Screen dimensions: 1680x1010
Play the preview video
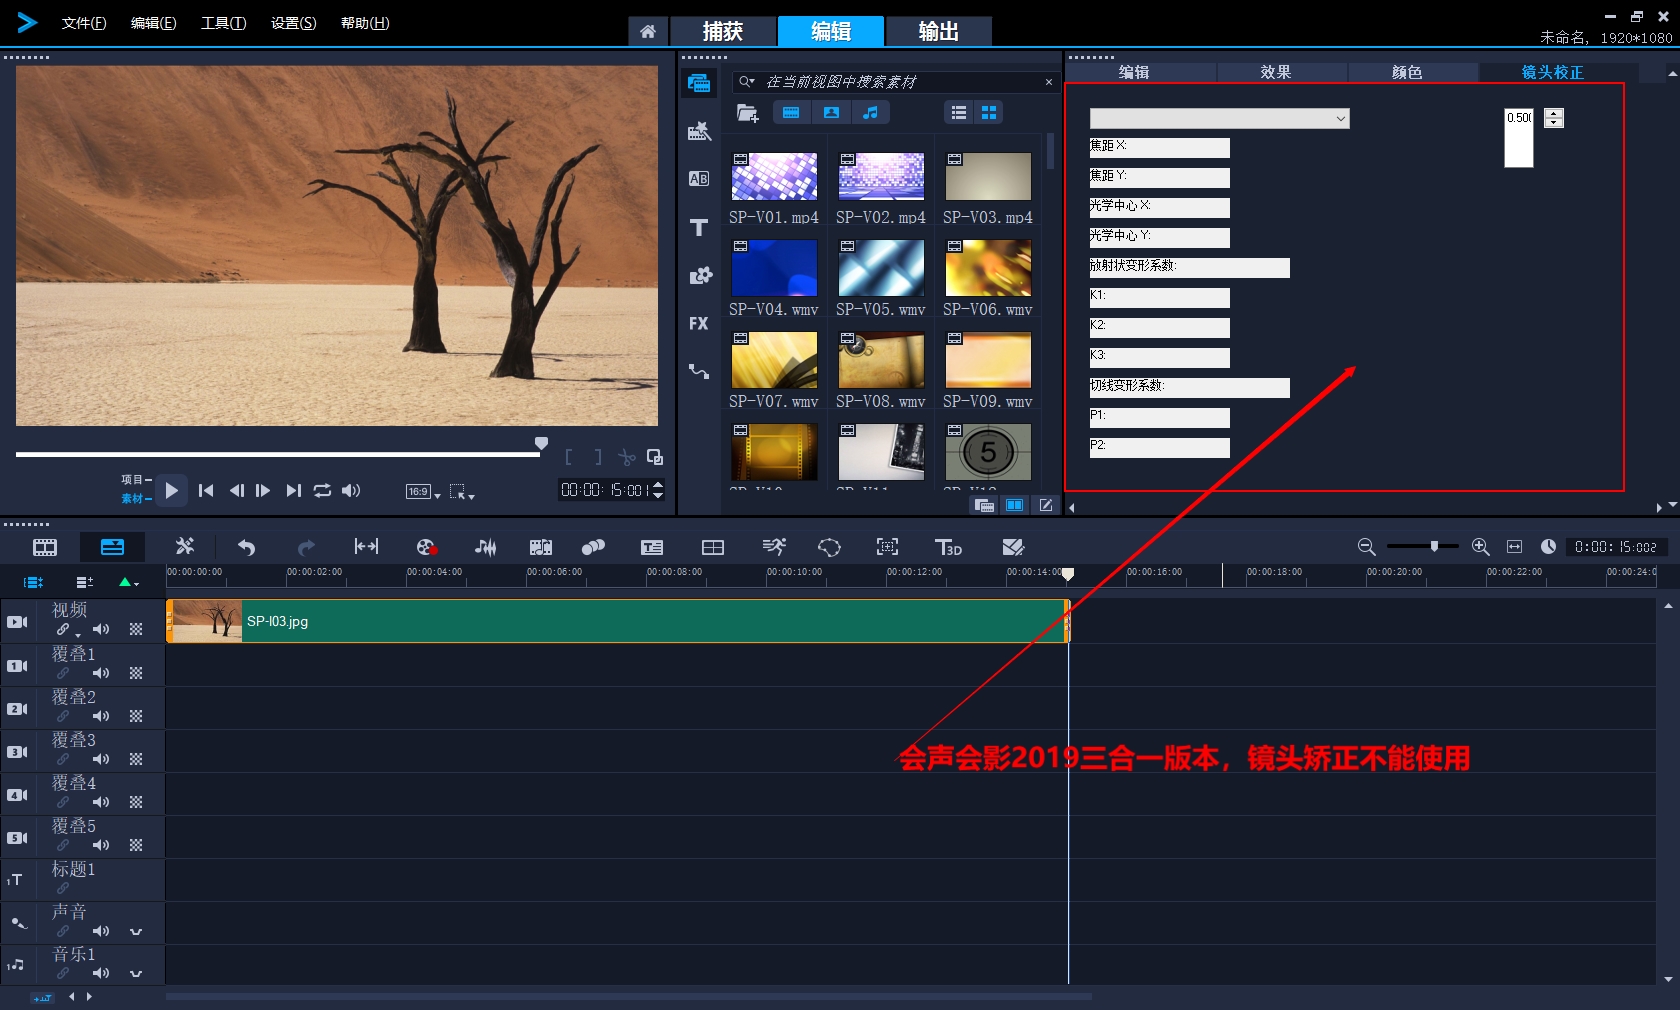click(171, 490)
